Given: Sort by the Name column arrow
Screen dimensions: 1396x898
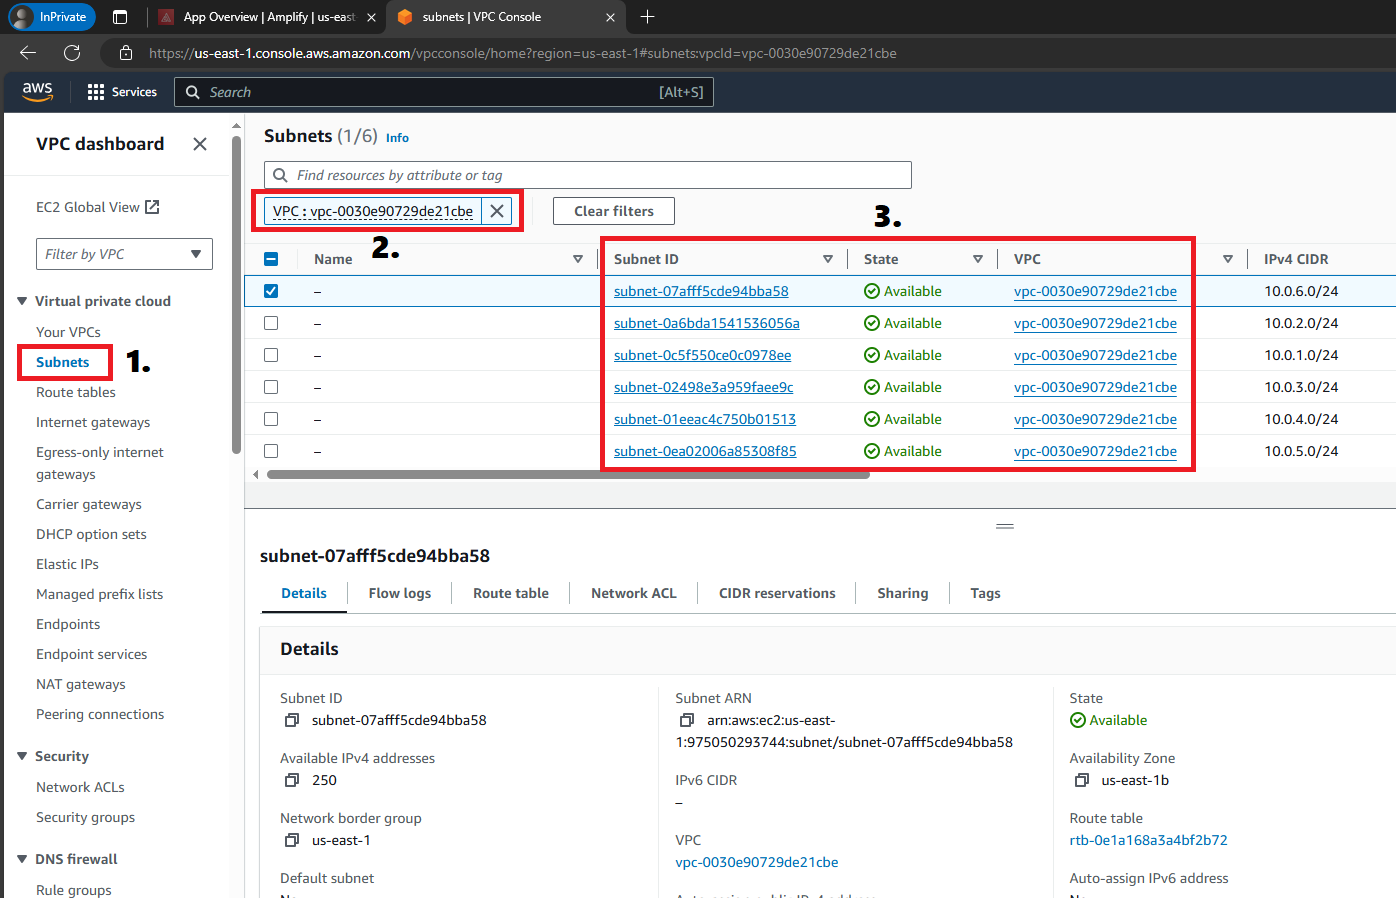Looking at the screenshot, I should [x=578, y=259].
